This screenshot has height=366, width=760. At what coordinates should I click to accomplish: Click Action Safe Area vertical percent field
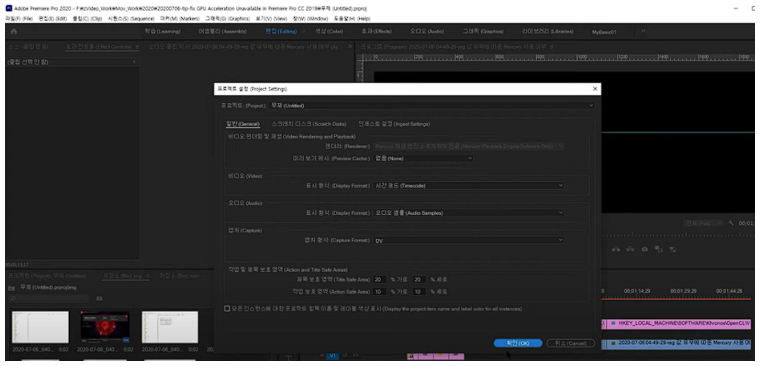tap(419, 292)
